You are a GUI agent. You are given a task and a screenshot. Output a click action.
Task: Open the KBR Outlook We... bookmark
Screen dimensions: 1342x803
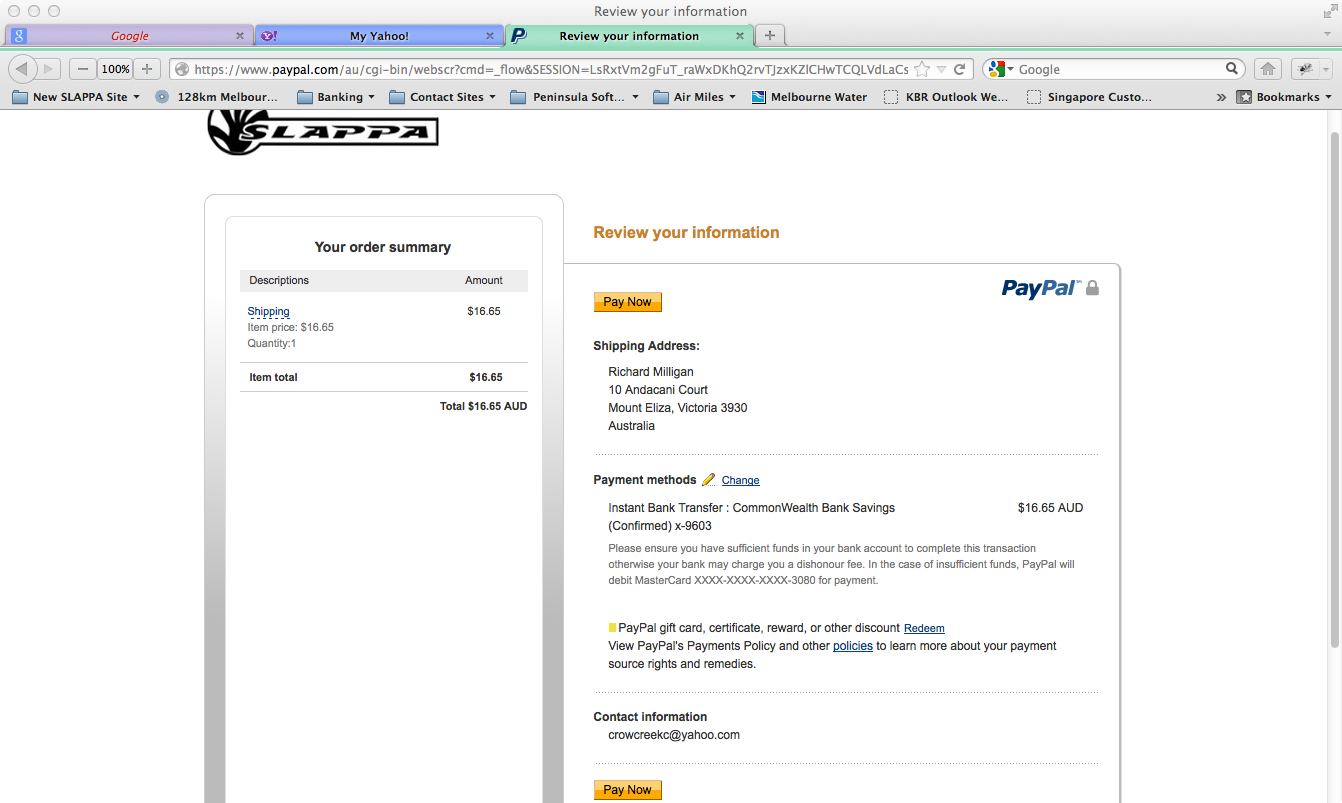[x=946, y=97]
